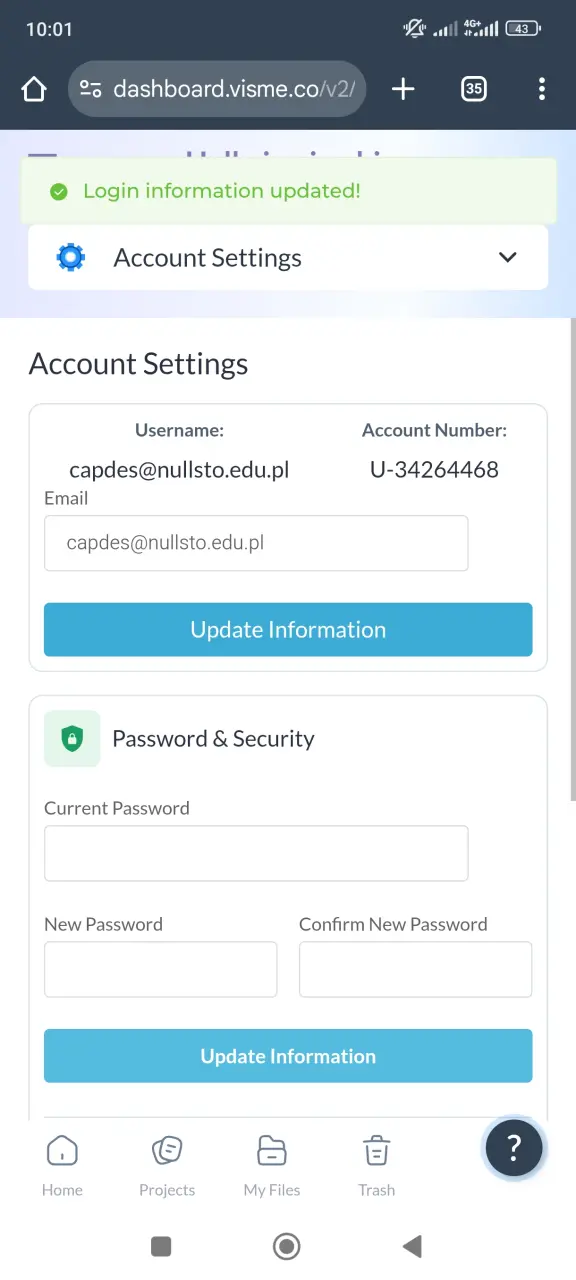Viewport: 576px width, 1280px height.
Task: Focus the New Password field
Action: [160, 969]
